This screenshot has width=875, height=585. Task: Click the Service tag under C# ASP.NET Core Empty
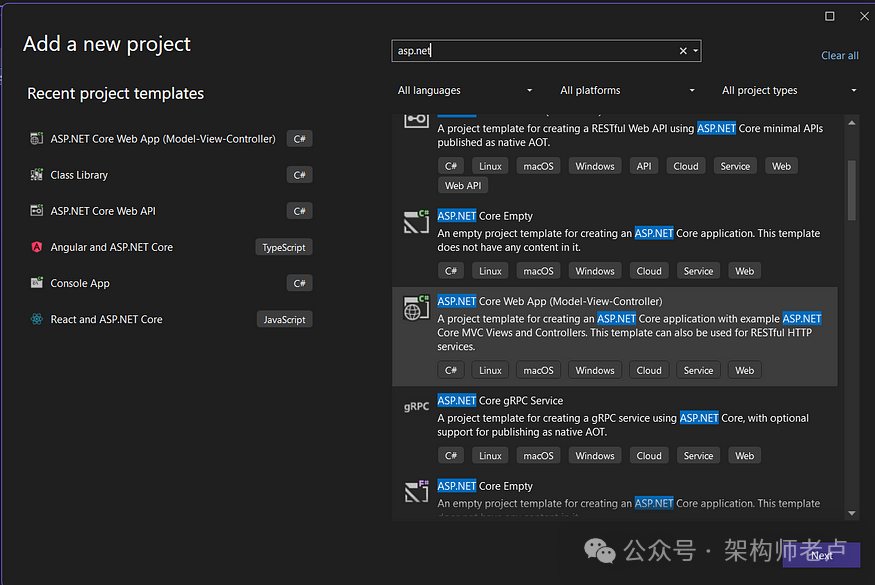coord(698,271)
